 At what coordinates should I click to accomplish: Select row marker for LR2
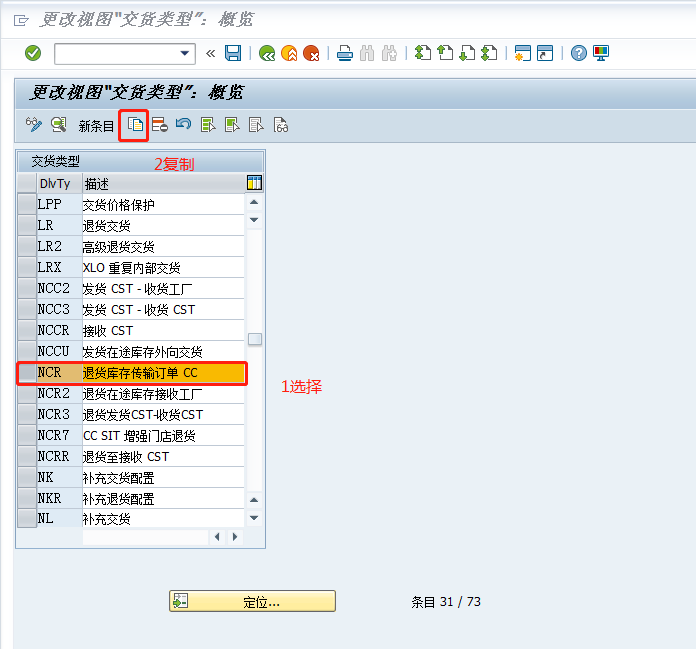point(28,246)
